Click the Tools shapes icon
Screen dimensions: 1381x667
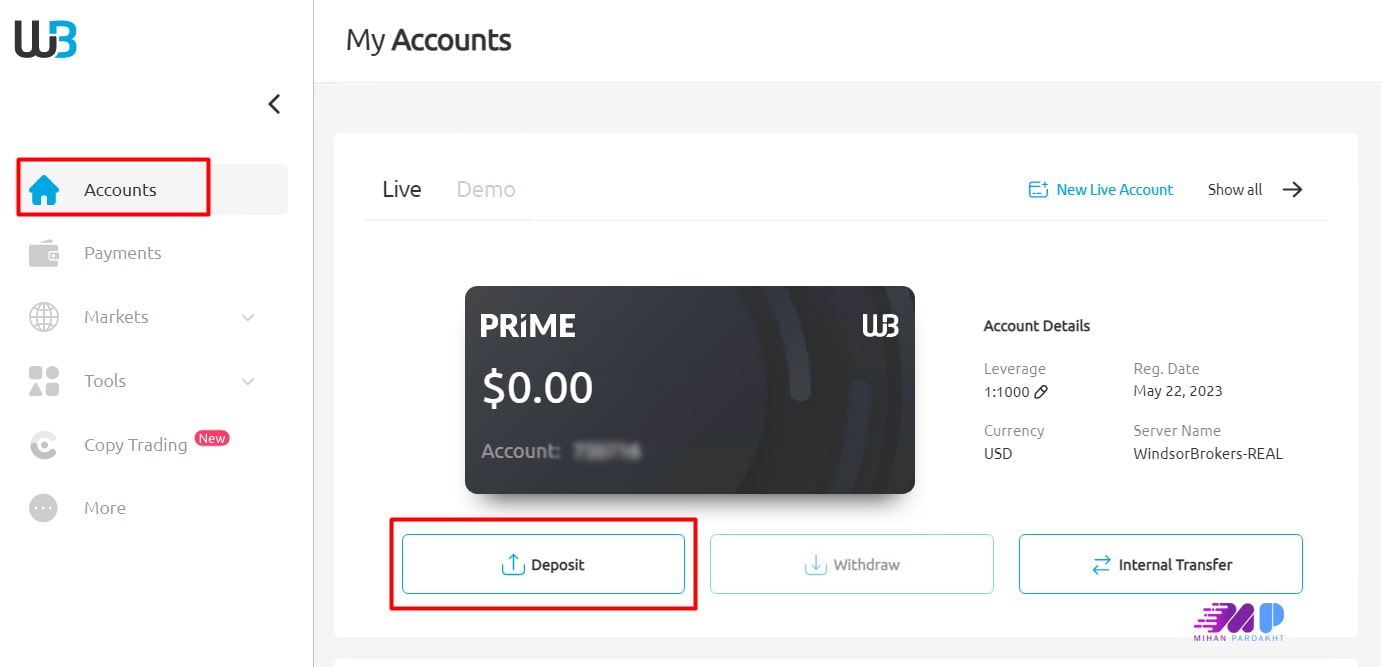click(x=44, y=381)
